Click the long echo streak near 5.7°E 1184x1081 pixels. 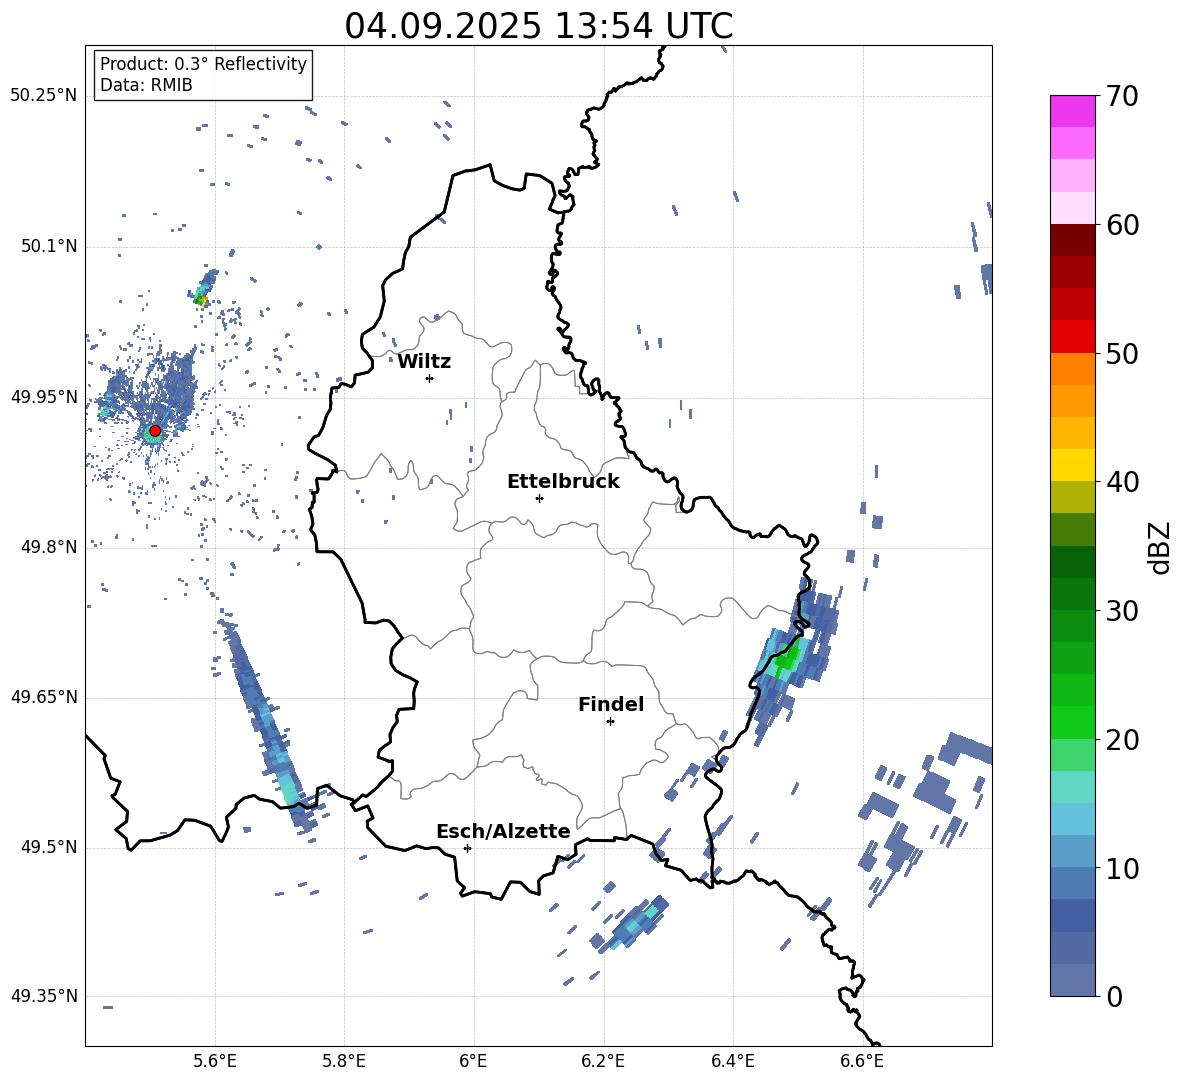[x=267, y=725]
